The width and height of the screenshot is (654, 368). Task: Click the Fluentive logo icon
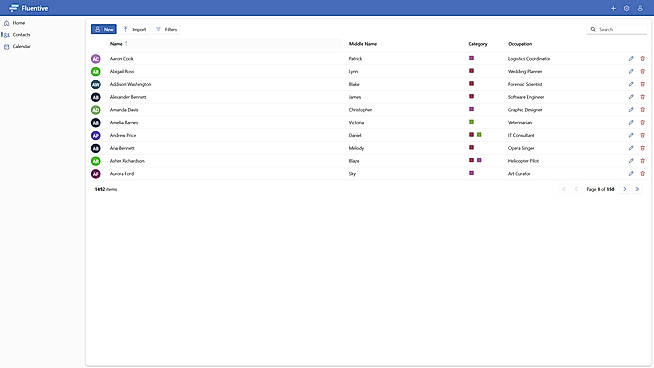point(14,8)
